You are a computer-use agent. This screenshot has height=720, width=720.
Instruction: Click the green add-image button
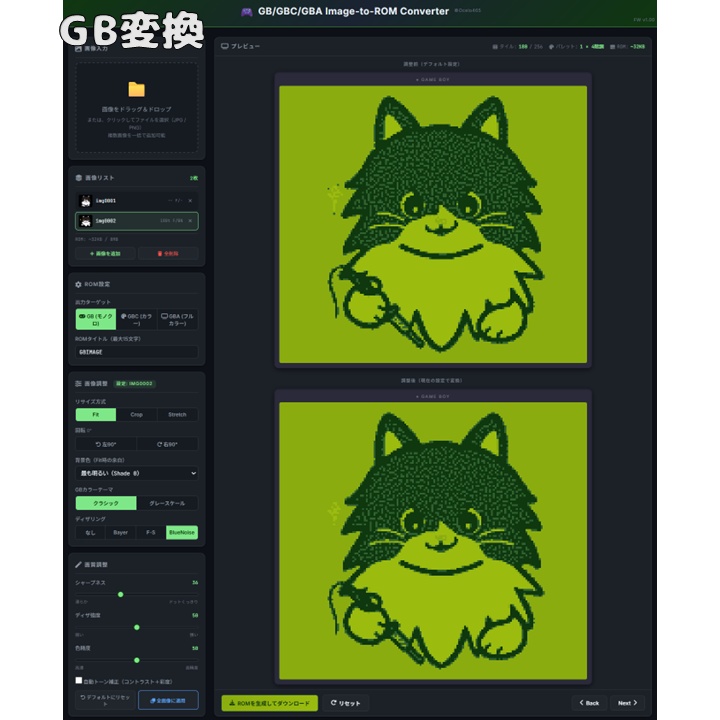tap(105, 253)
